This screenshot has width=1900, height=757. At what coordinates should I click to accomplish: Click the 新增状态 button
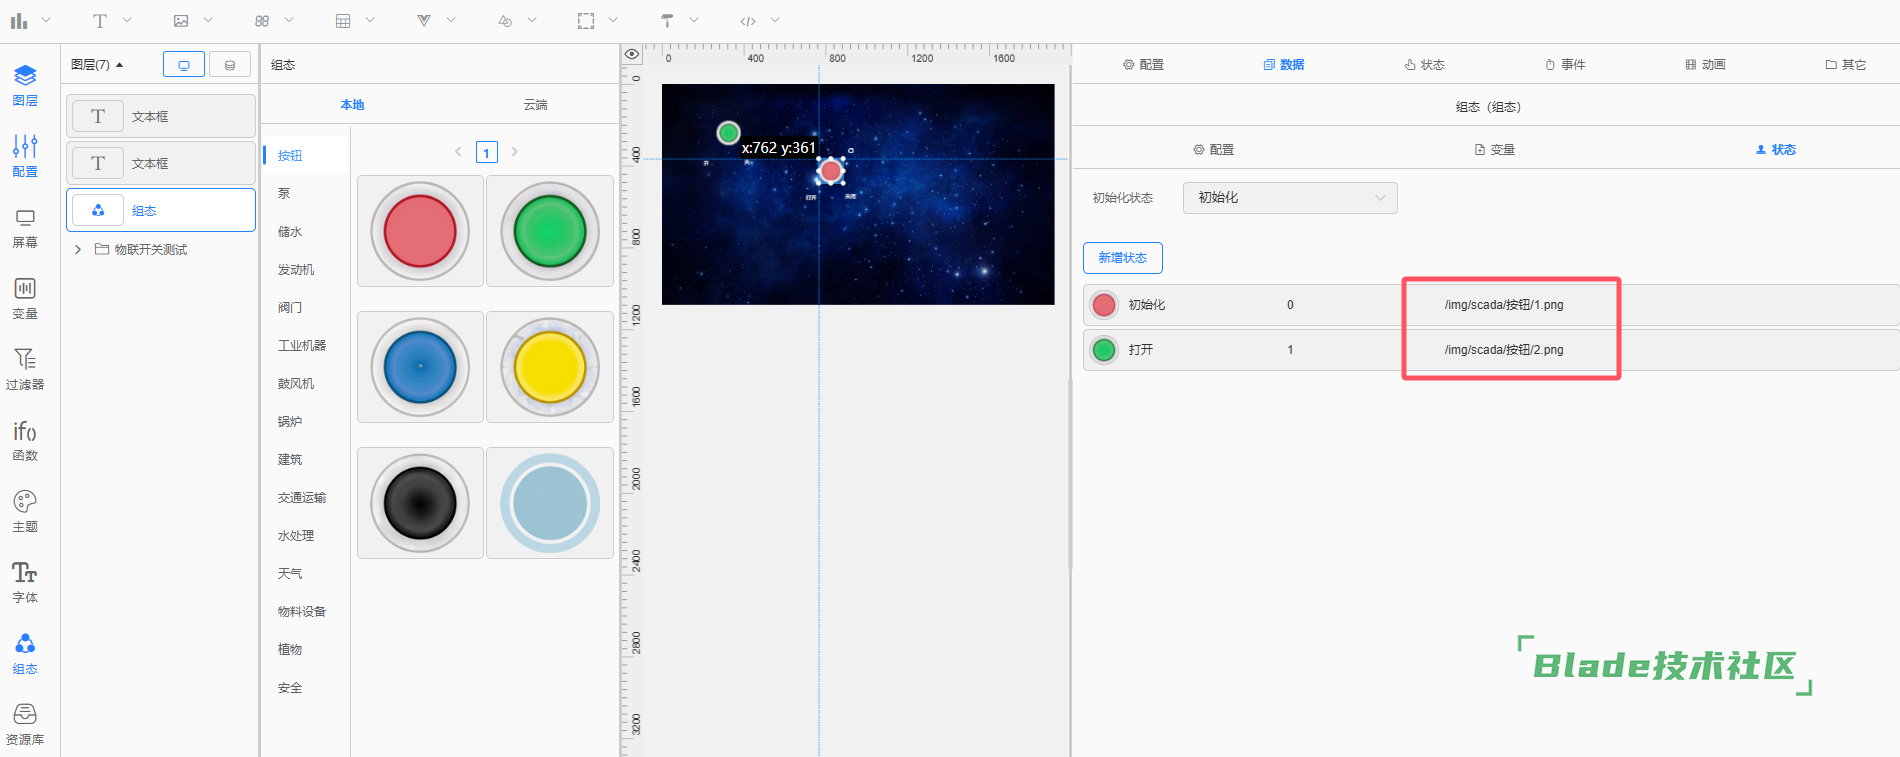tap(1122, 258)
